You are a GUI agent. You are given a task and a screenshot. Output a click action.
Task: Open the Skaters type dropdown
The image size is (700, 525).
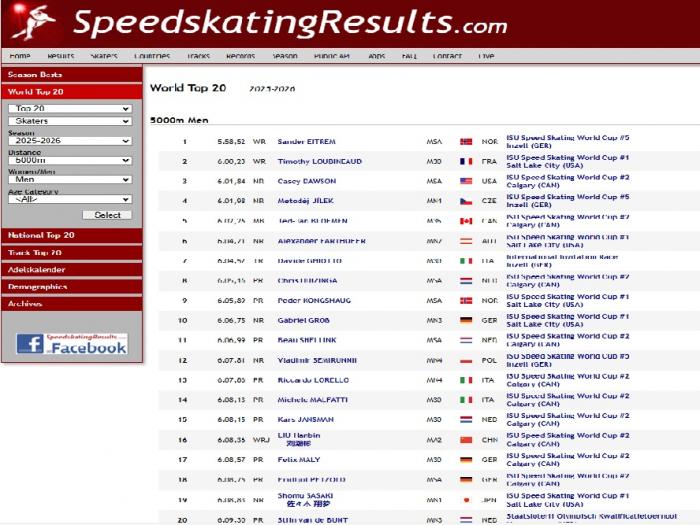pos(70,121)
